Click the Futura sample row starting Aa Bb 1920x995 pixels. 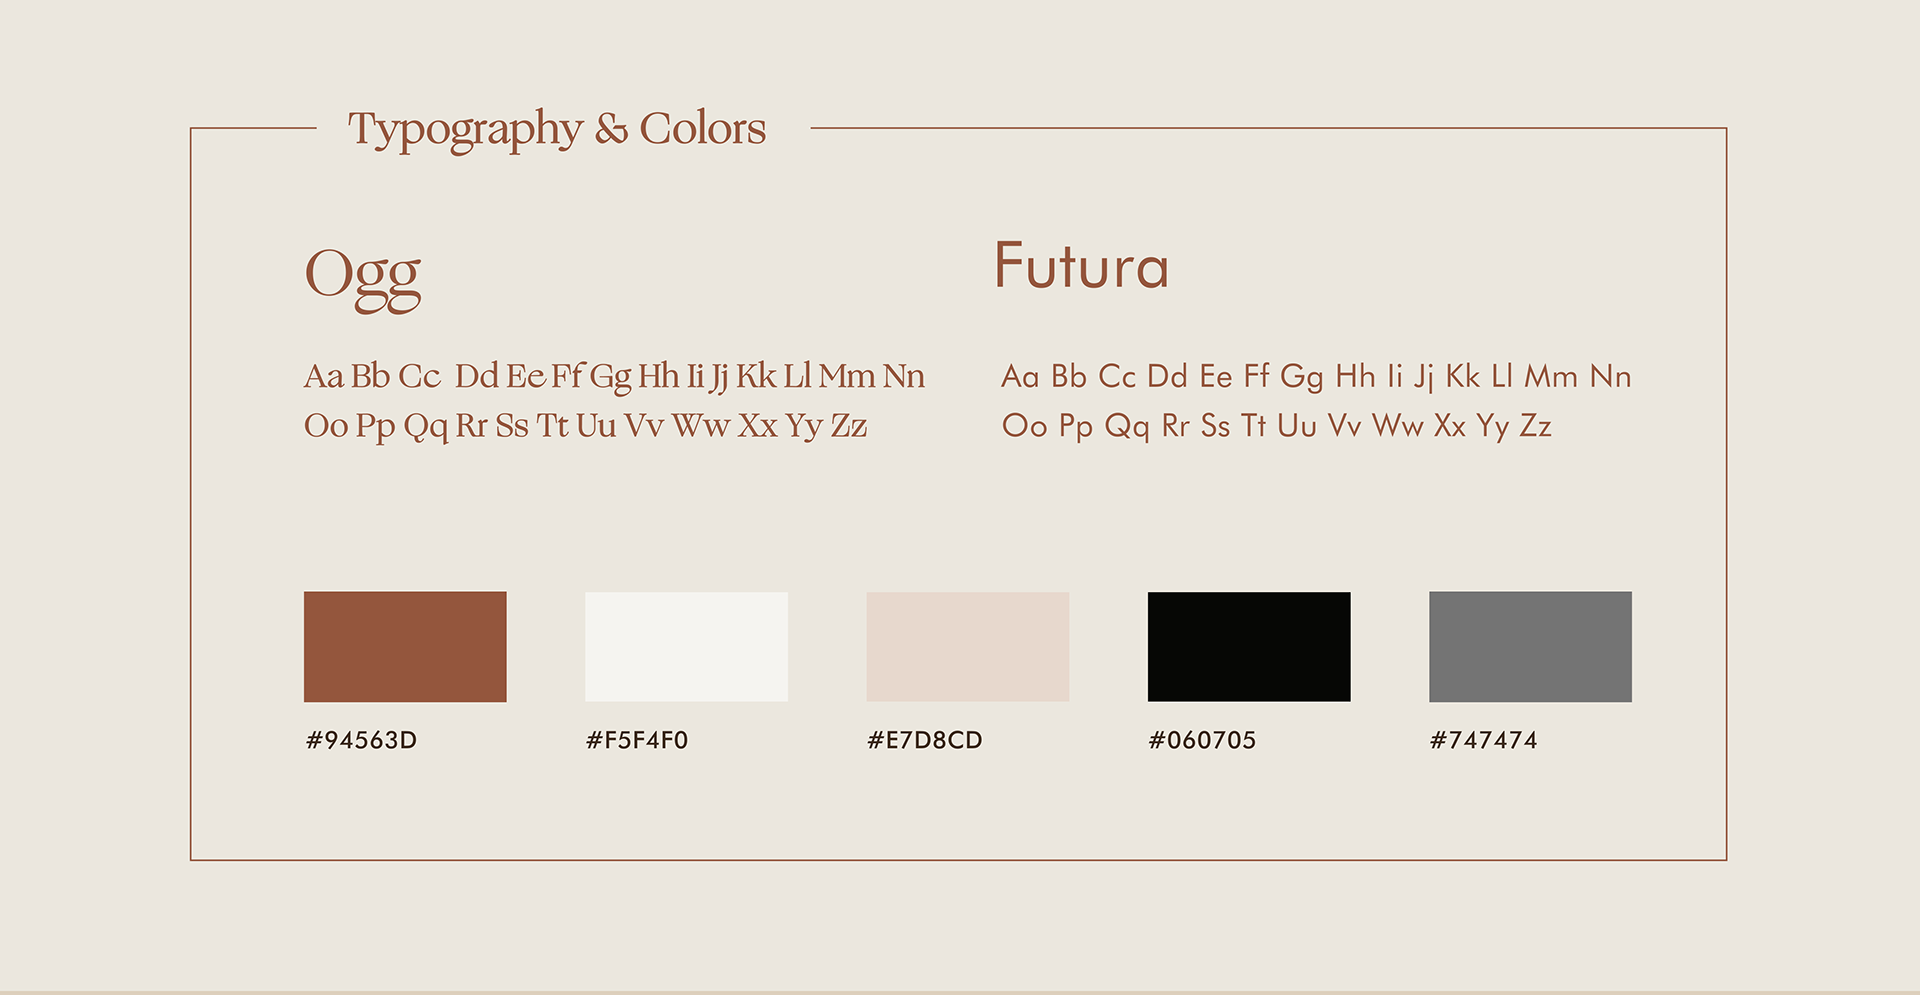[1316, 376]
